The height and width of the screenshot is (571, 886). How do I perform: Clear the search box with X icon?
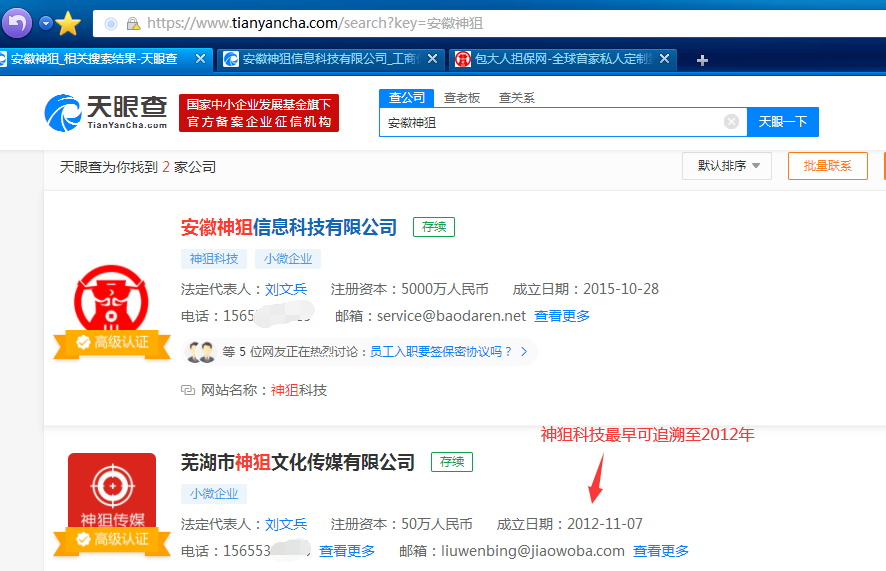point(731,122)
